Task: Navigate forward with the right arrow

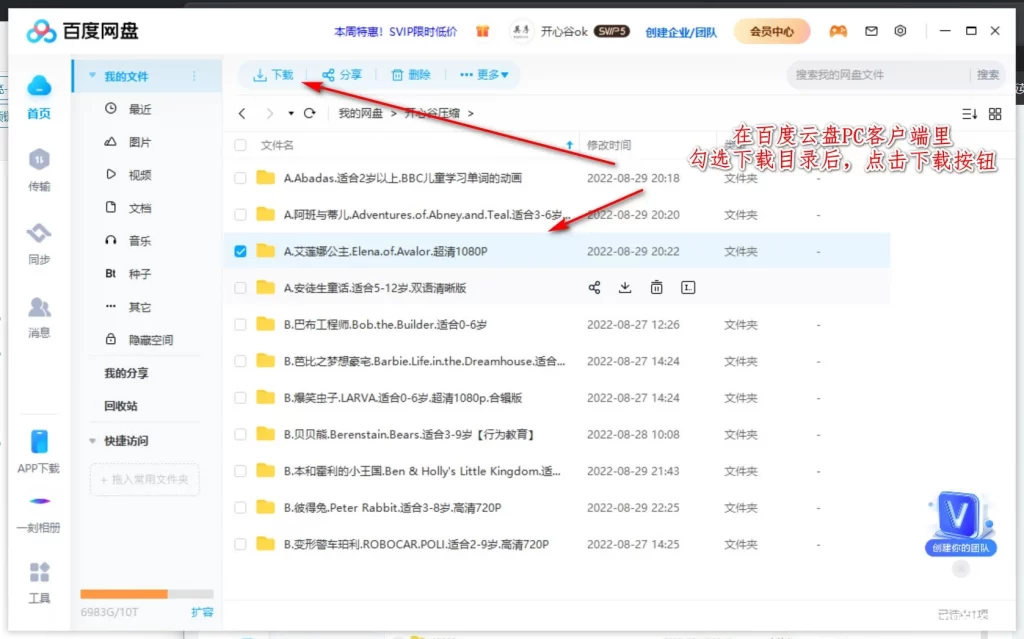Action: [270, 114]
